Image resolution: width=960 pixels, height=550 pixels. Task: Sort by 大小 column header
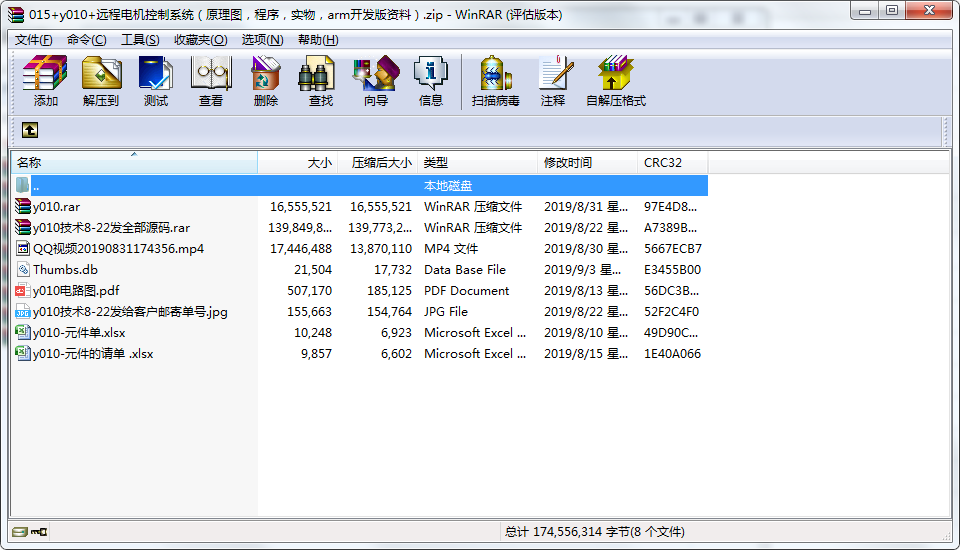tap(298, 163)
